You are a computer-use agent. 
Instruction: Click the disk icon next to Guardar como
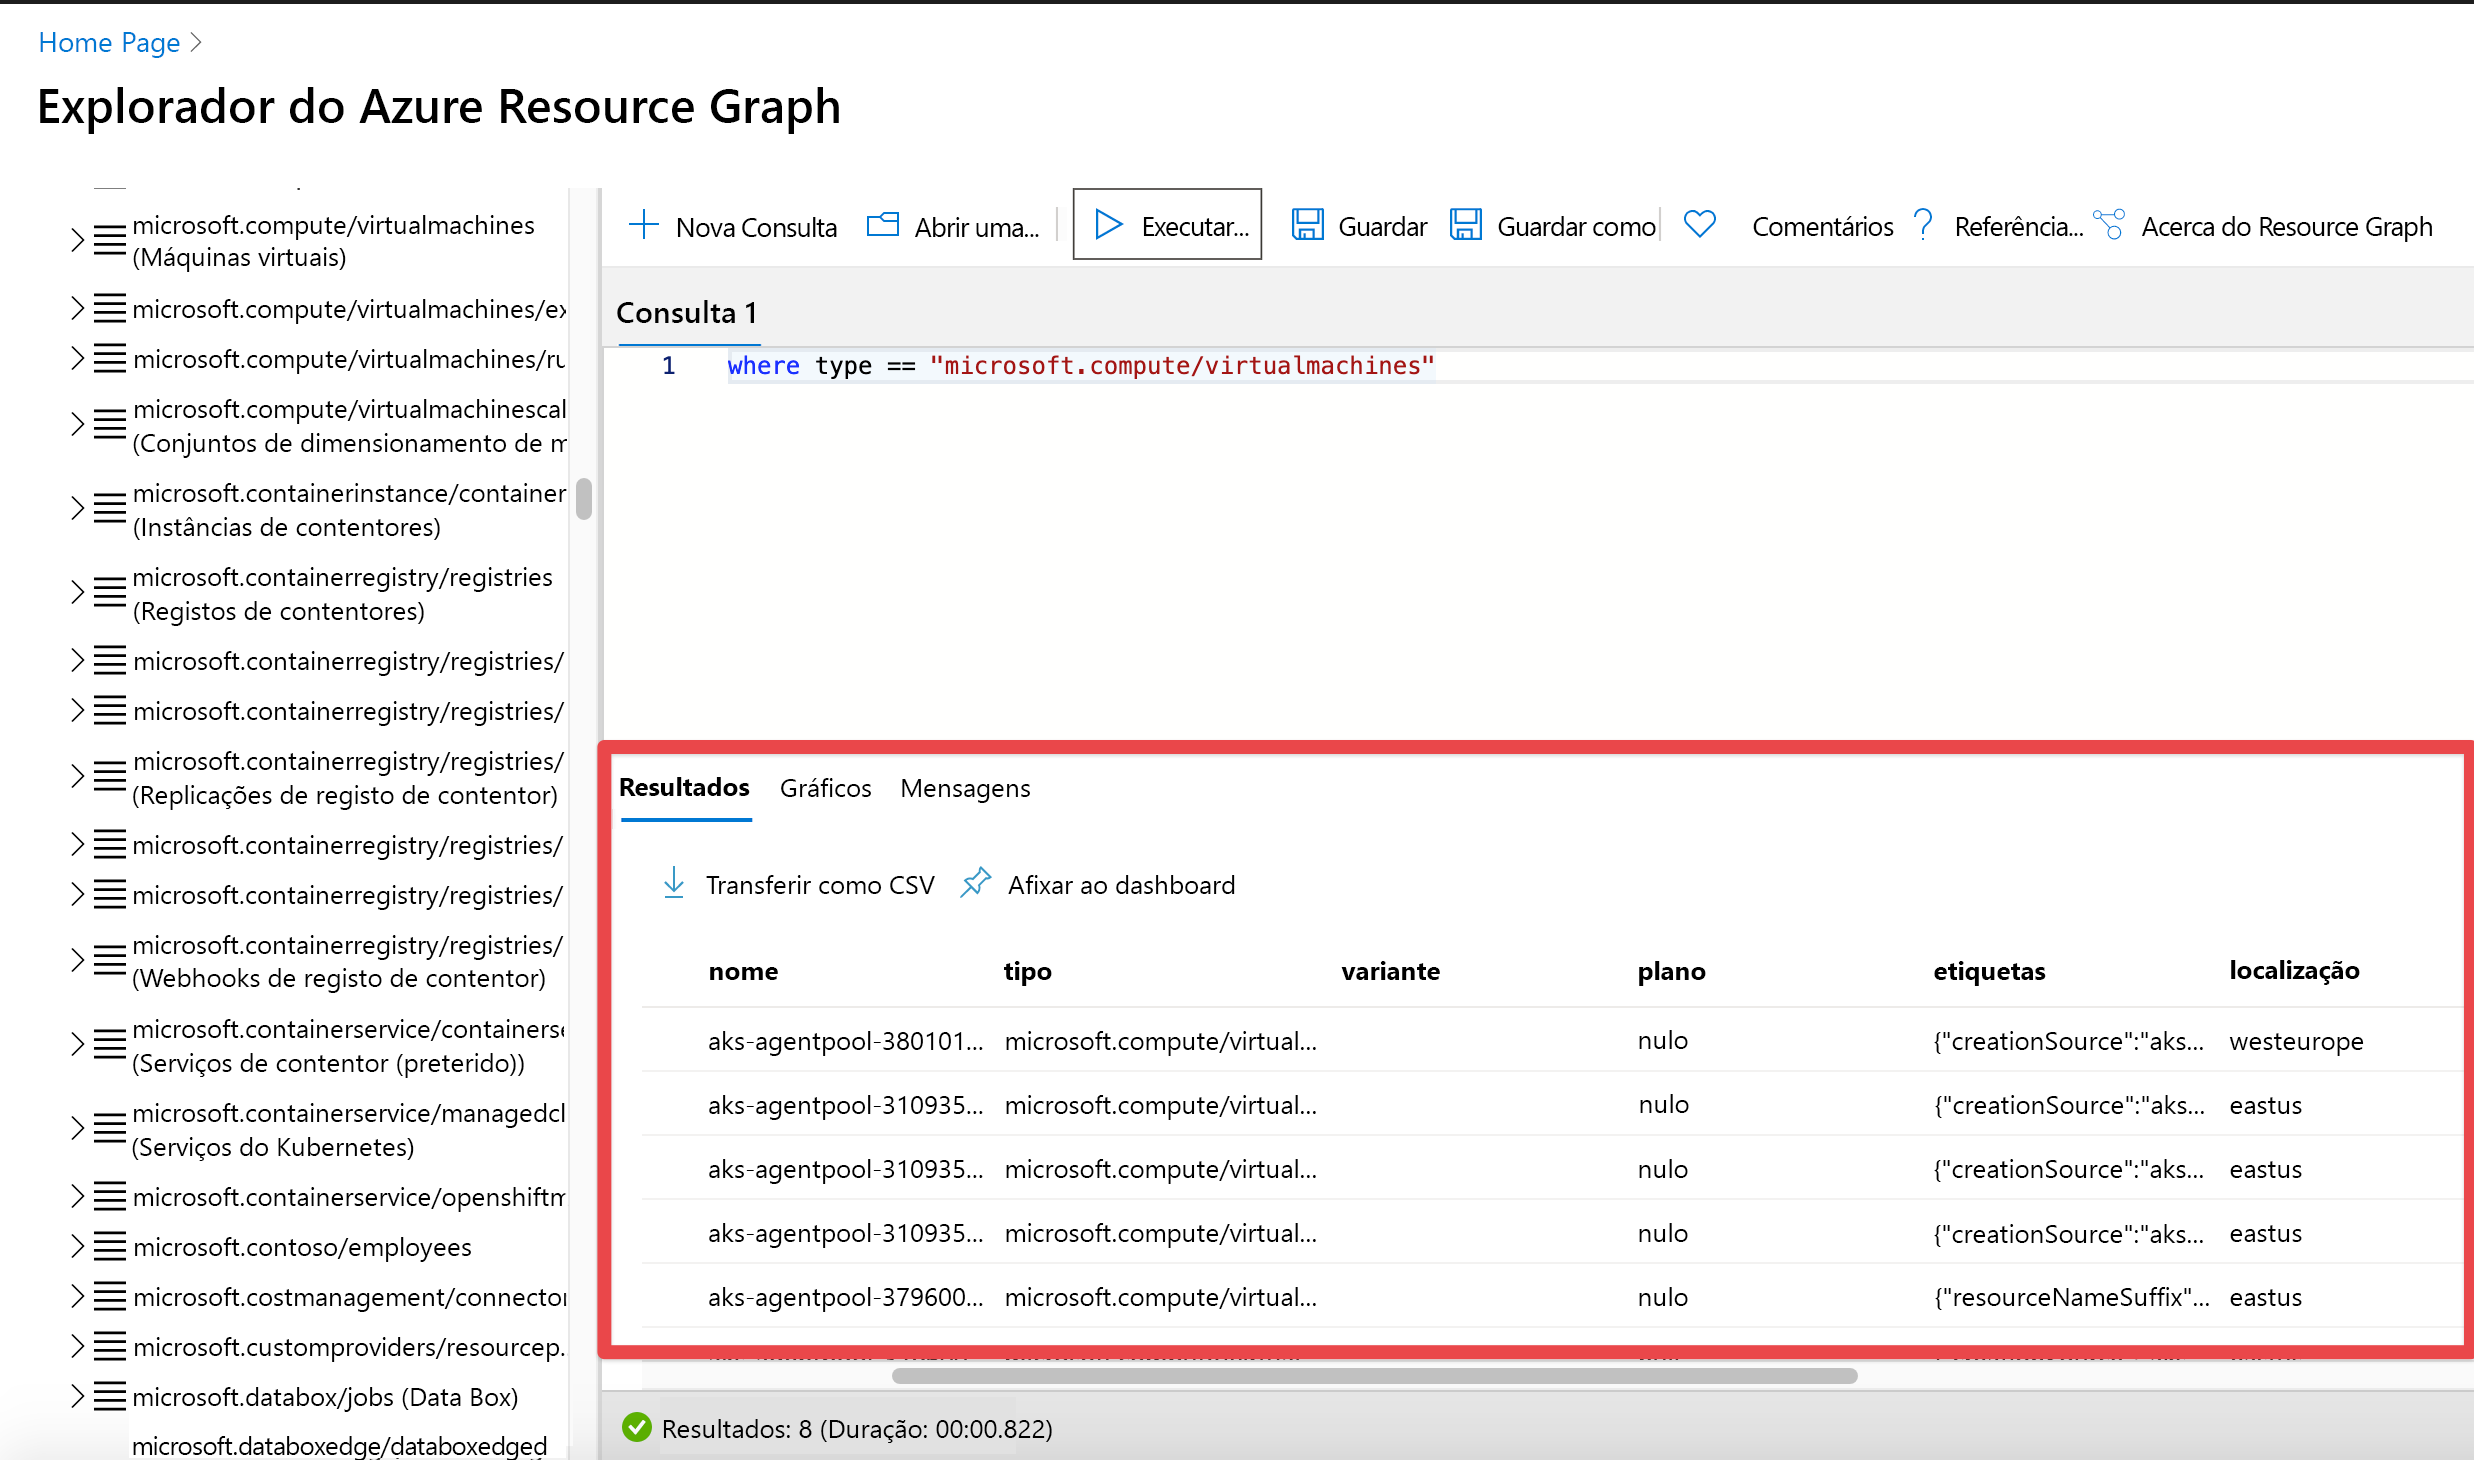(x=1466, y=225)
